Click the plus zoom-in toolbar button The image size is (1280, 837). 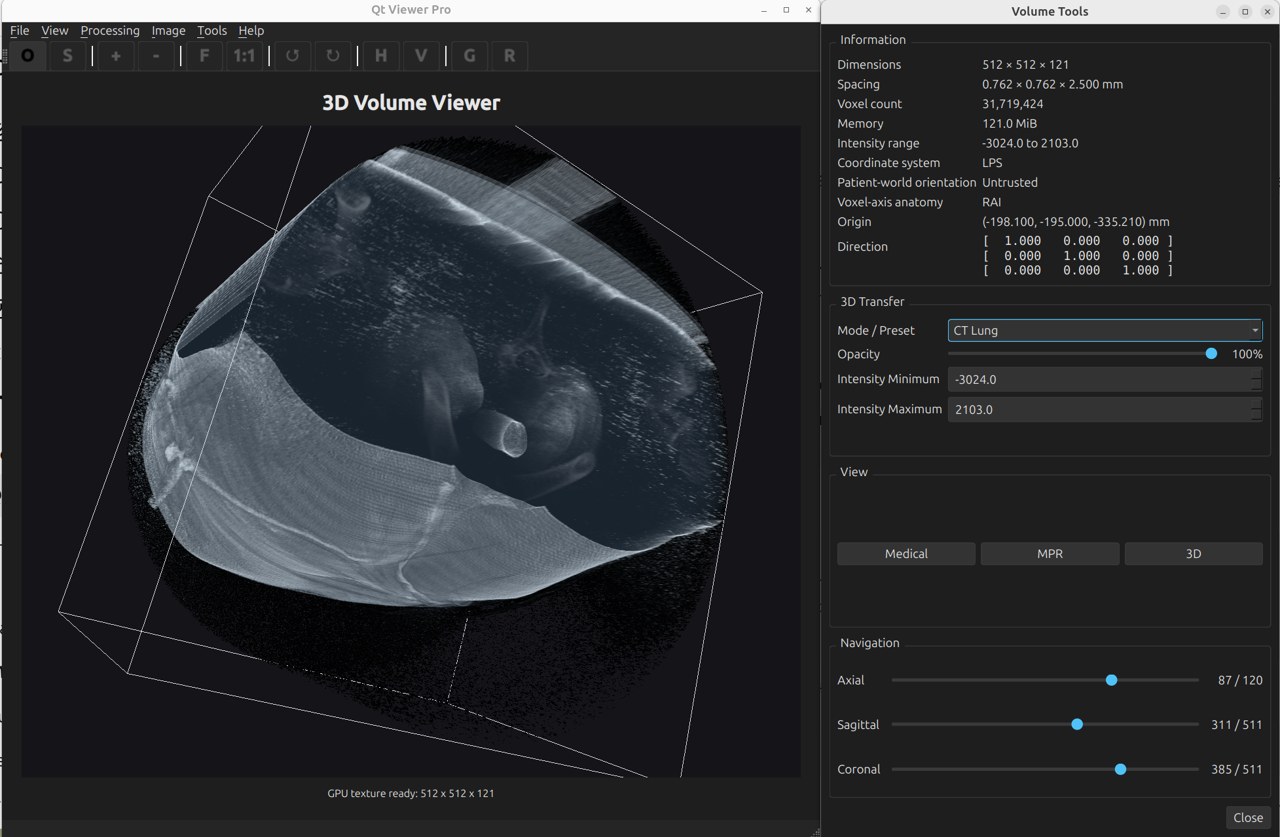[x=116, y=56]
